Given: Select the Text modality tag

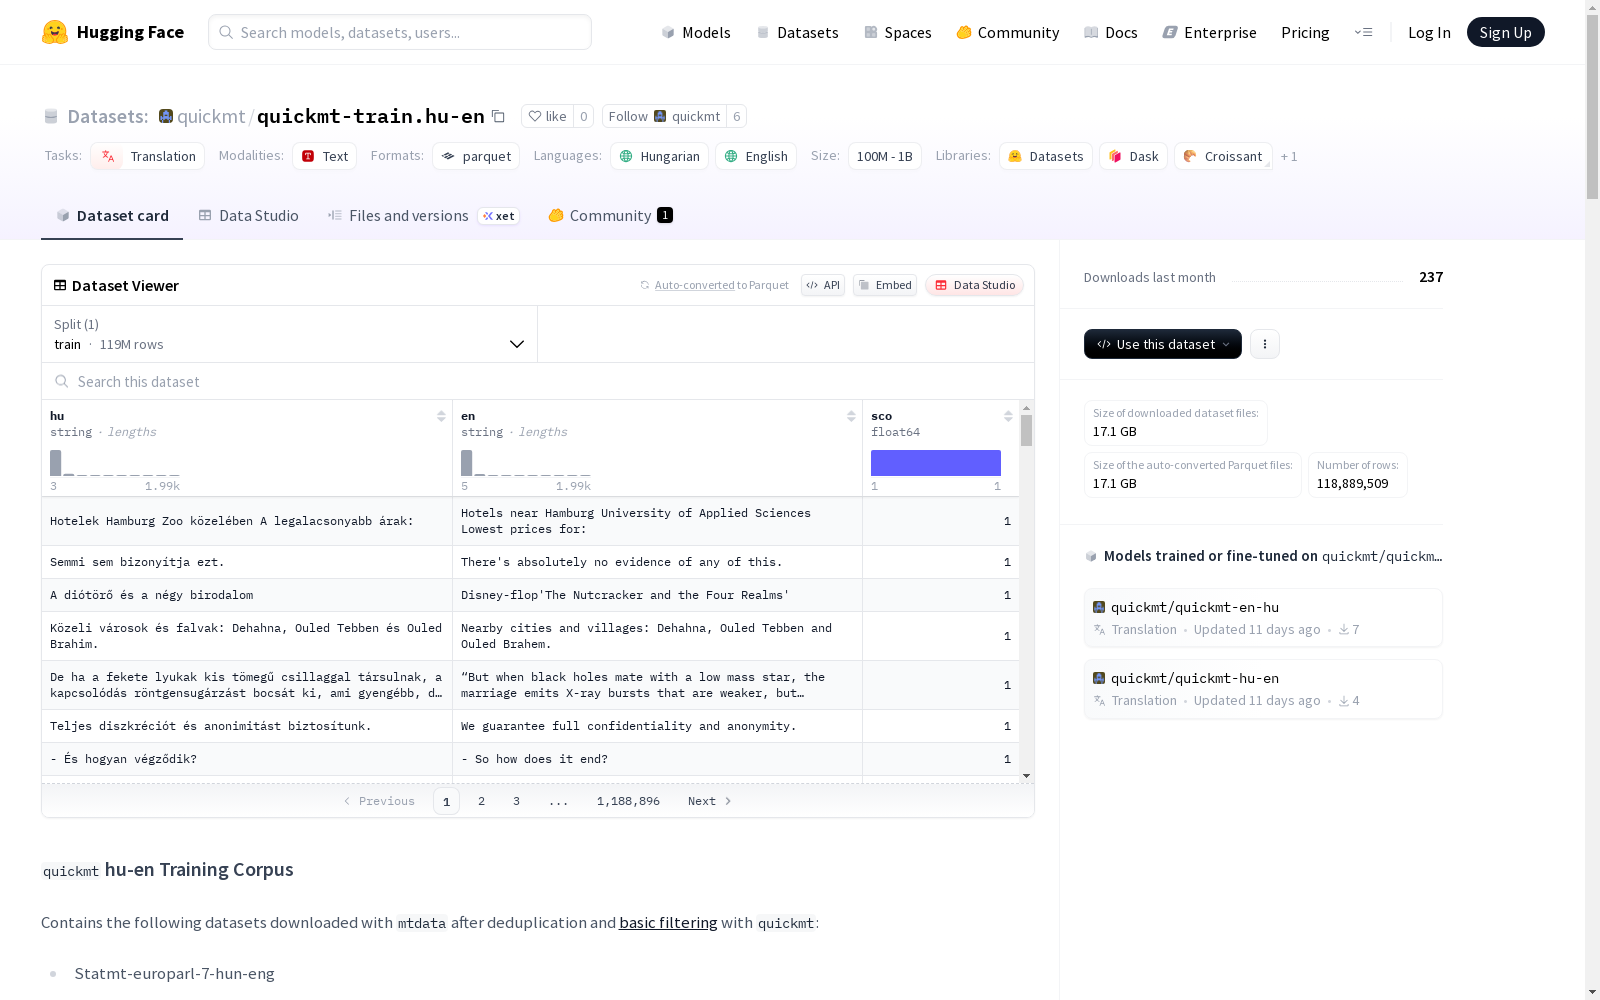Looking at the screenshot, I should coord(324,156).
